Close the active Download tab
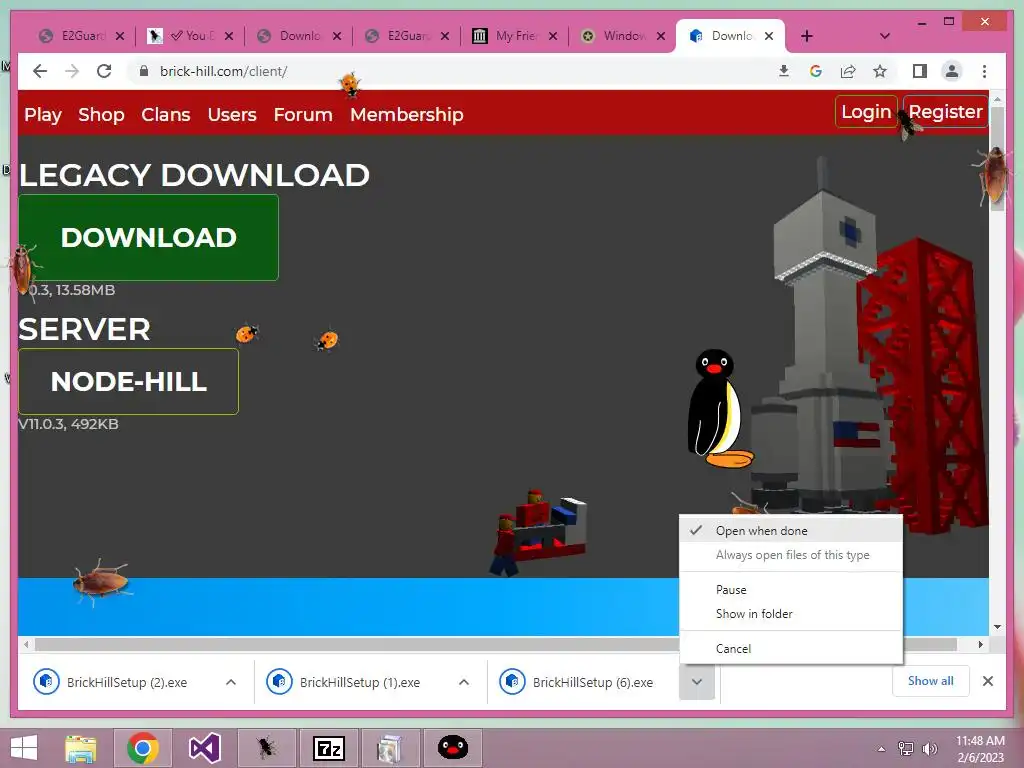The height and width of the screenshot is (768, 1024). 769,36
